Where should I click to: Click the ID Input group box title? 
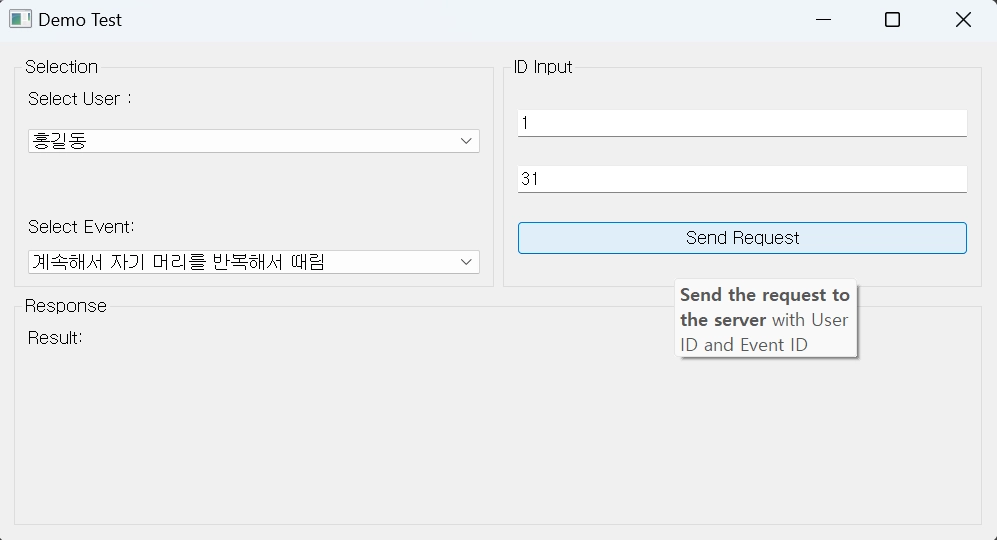click(543, 67)
